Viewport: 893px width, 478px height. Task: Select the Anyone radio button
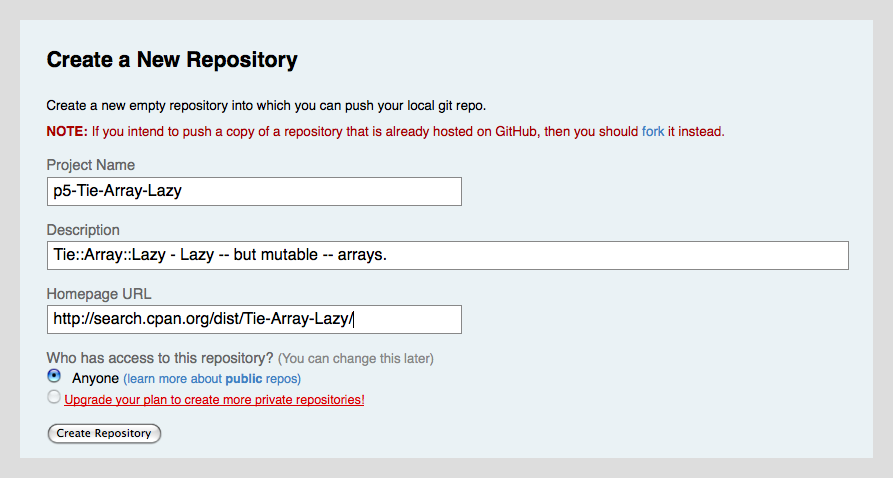[x=54, y=376]
